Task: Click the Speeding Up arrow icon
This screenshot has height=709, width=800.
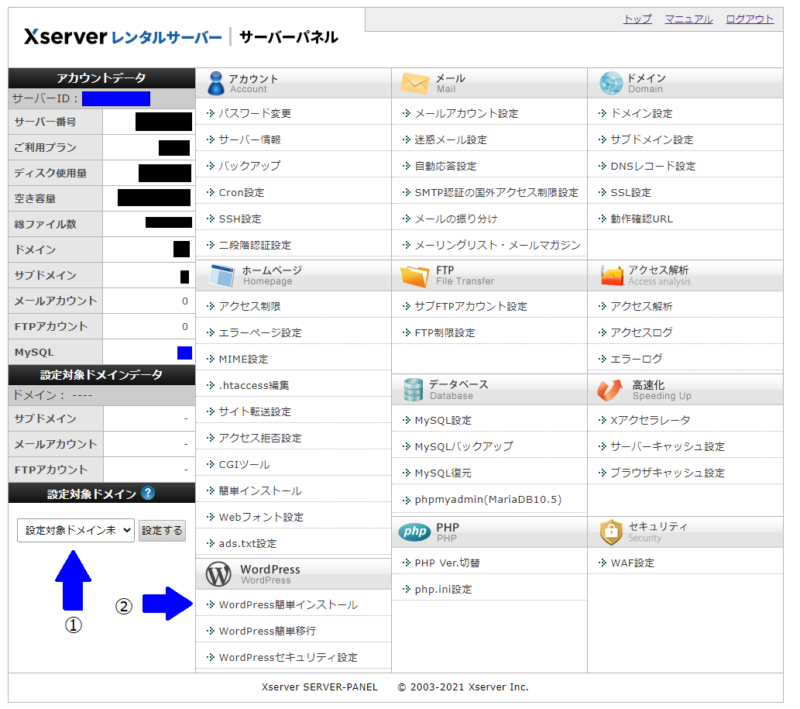Action: tap(610, 390)
